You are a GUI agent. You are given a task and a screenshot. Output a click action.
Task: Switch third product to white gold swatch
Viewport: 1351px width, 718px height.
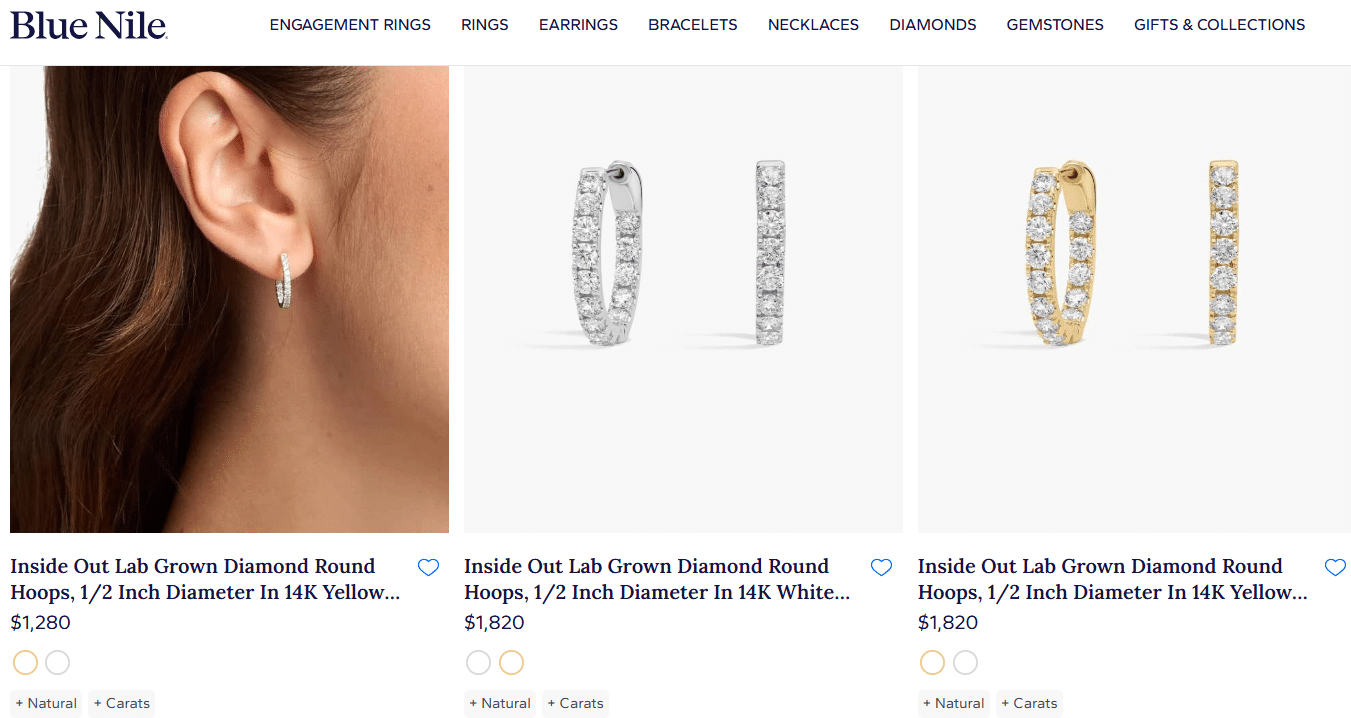(965, 662)
